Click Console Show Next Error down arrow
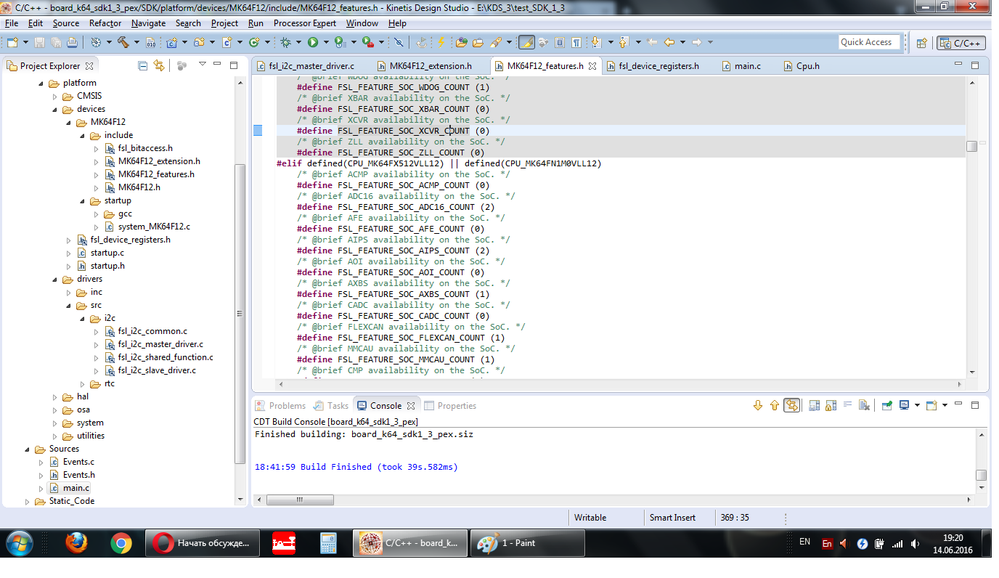 click(x=758, y=405)
